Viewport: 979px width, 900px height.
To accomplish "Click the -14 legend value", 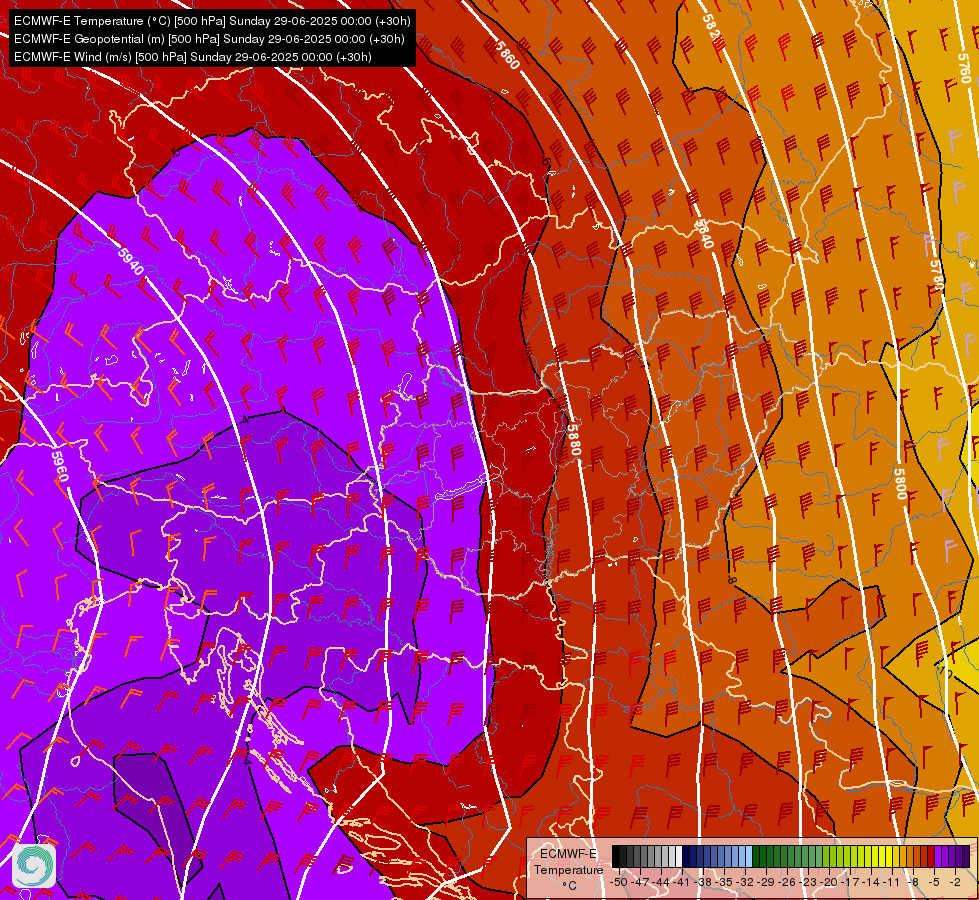I will (871, 882).
